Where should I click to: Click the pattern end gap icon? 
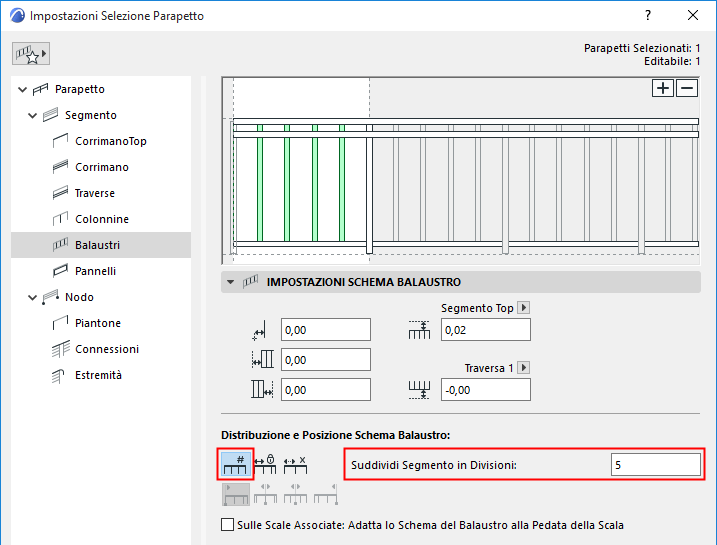coord(262,390)
